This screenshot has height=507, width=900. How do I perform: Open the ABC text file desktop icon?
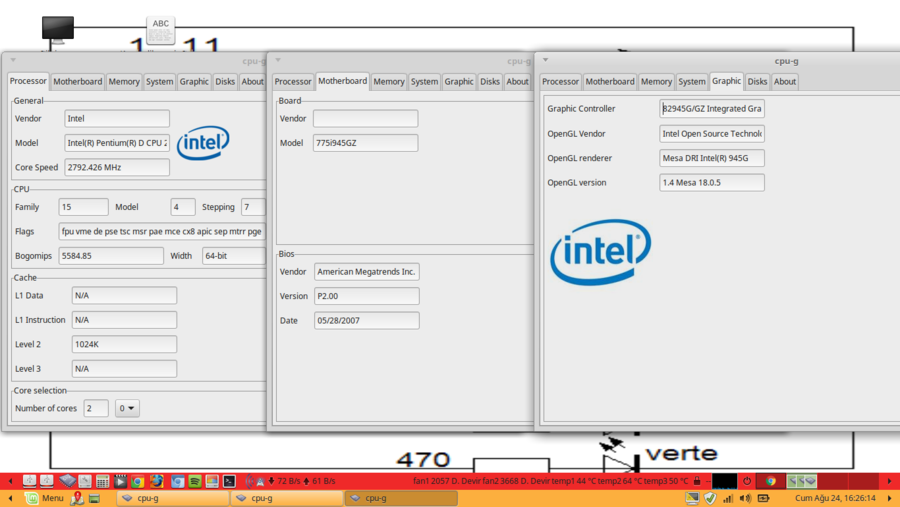(160, 30)
